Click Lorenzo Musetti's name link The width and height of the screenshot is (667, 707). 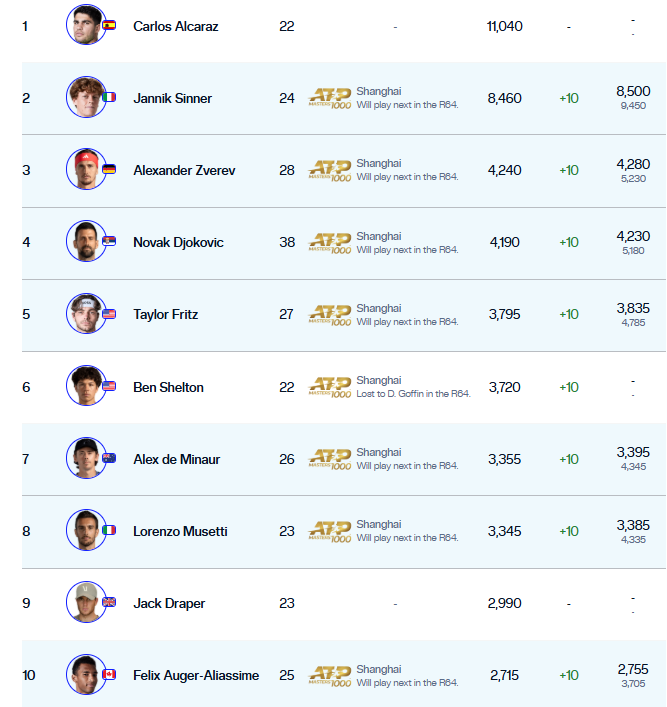pyautogui.click(x=180, y=531)
